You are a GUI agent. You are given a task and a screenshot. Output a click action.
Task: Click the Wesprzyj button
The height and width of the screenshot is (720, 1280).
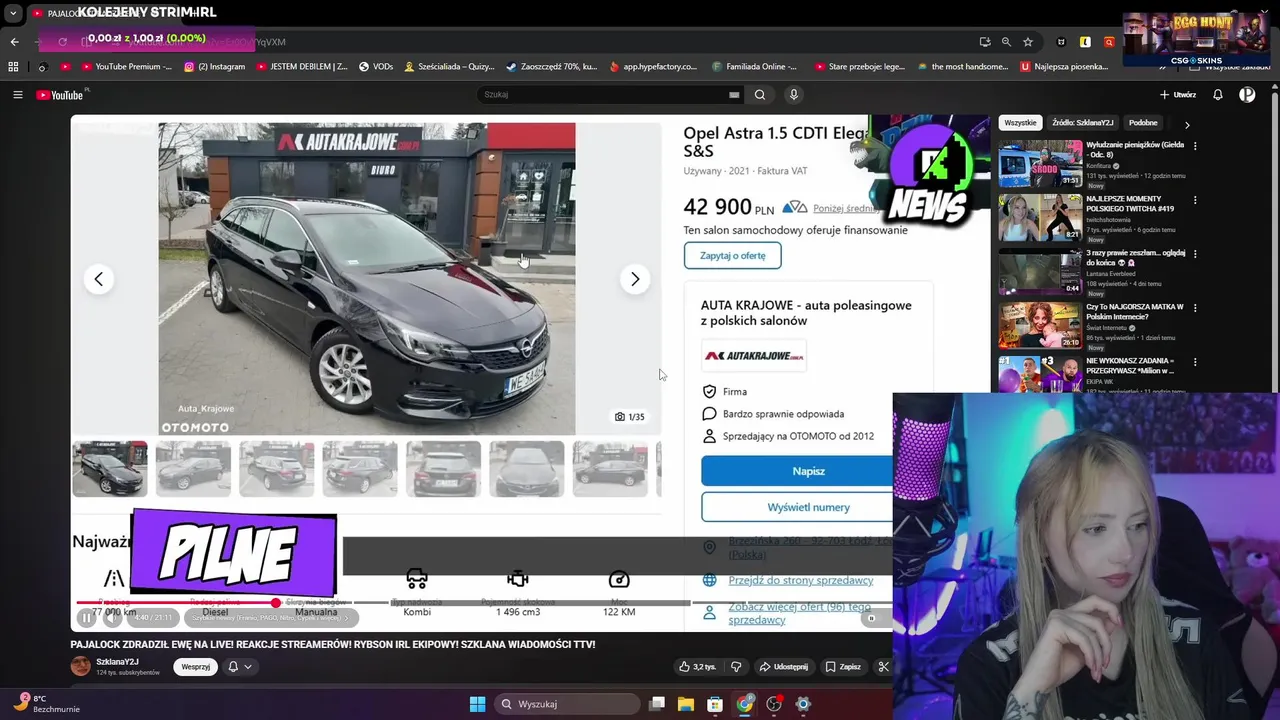click(x=196, y=667)
